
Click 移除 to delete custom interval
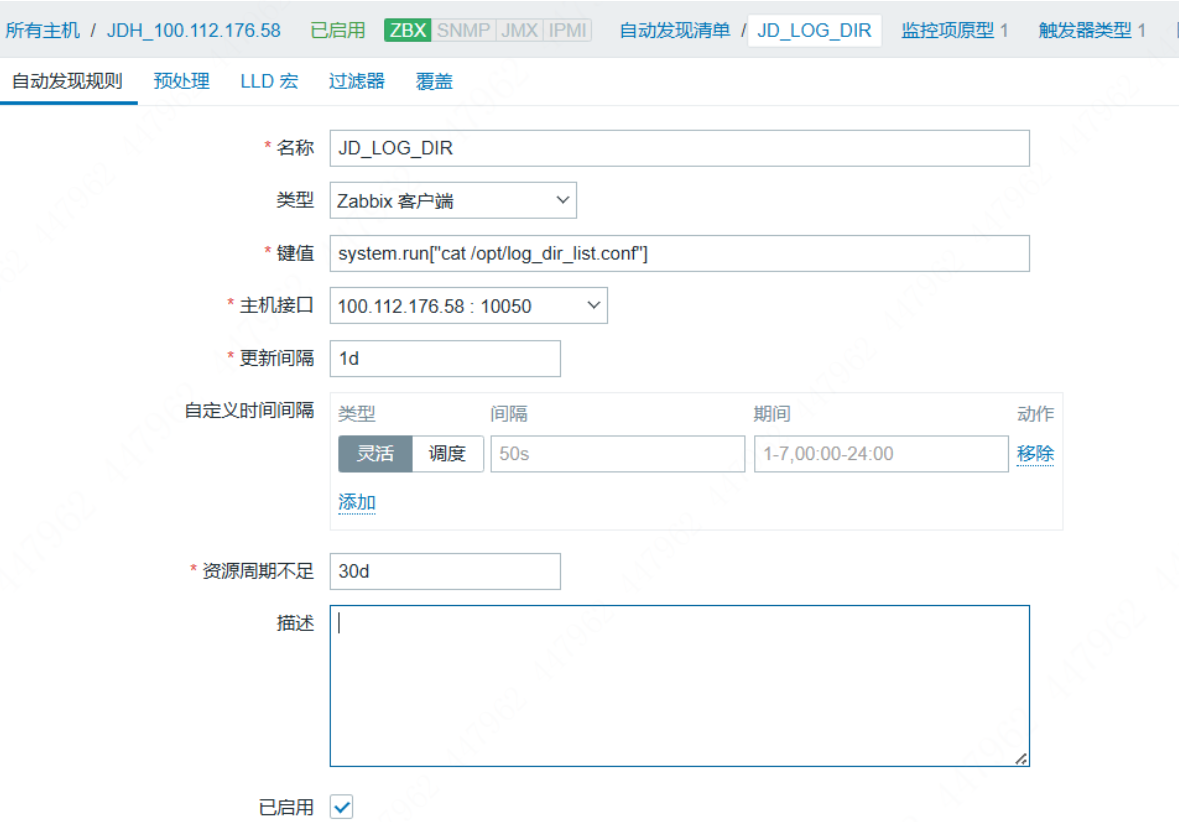click(1035, 453)
